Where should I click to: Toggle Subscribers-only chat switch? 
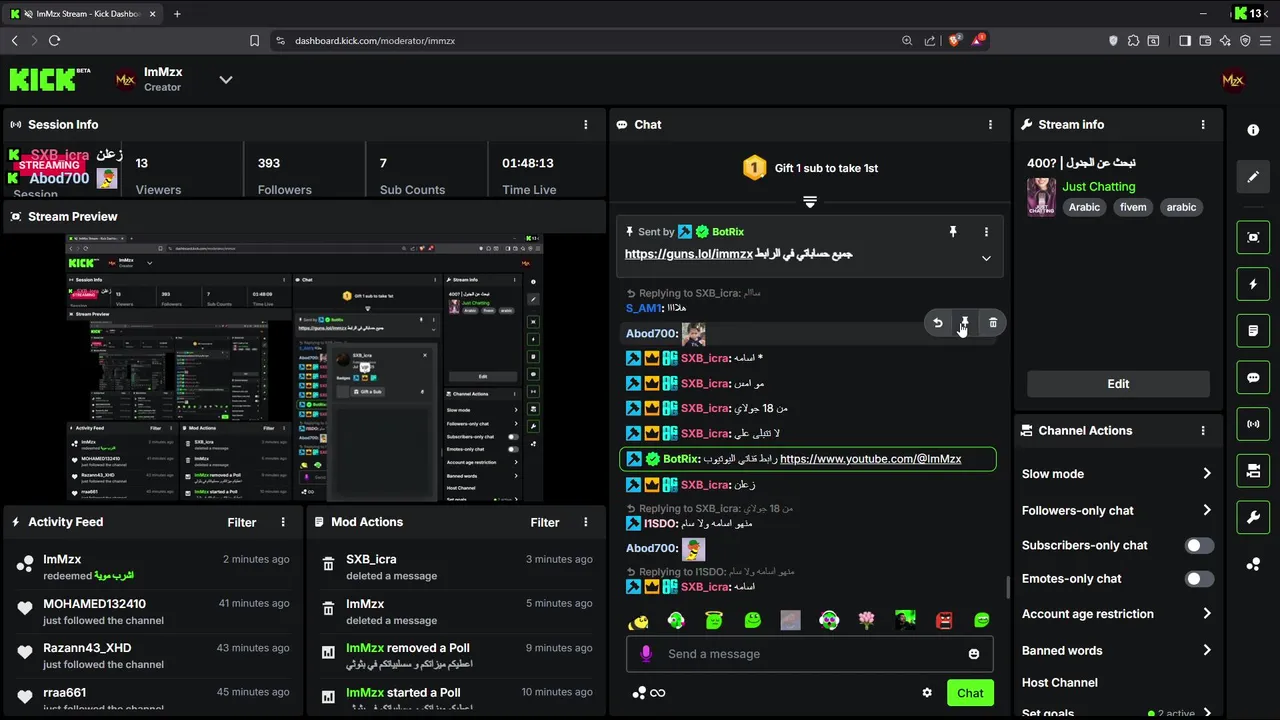[x=1199, y=546]
